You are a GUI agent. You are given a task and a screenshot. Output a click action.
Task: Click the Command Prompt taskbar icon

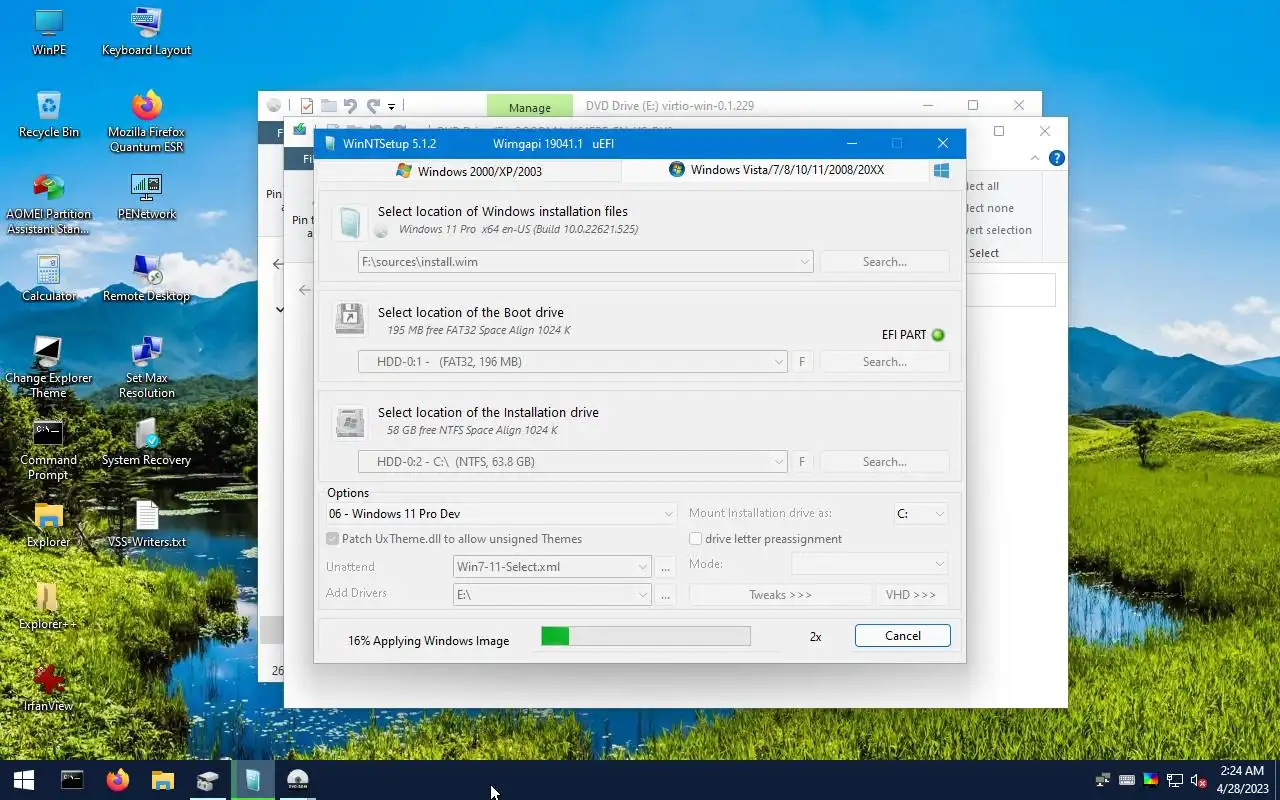click(72, 780)
